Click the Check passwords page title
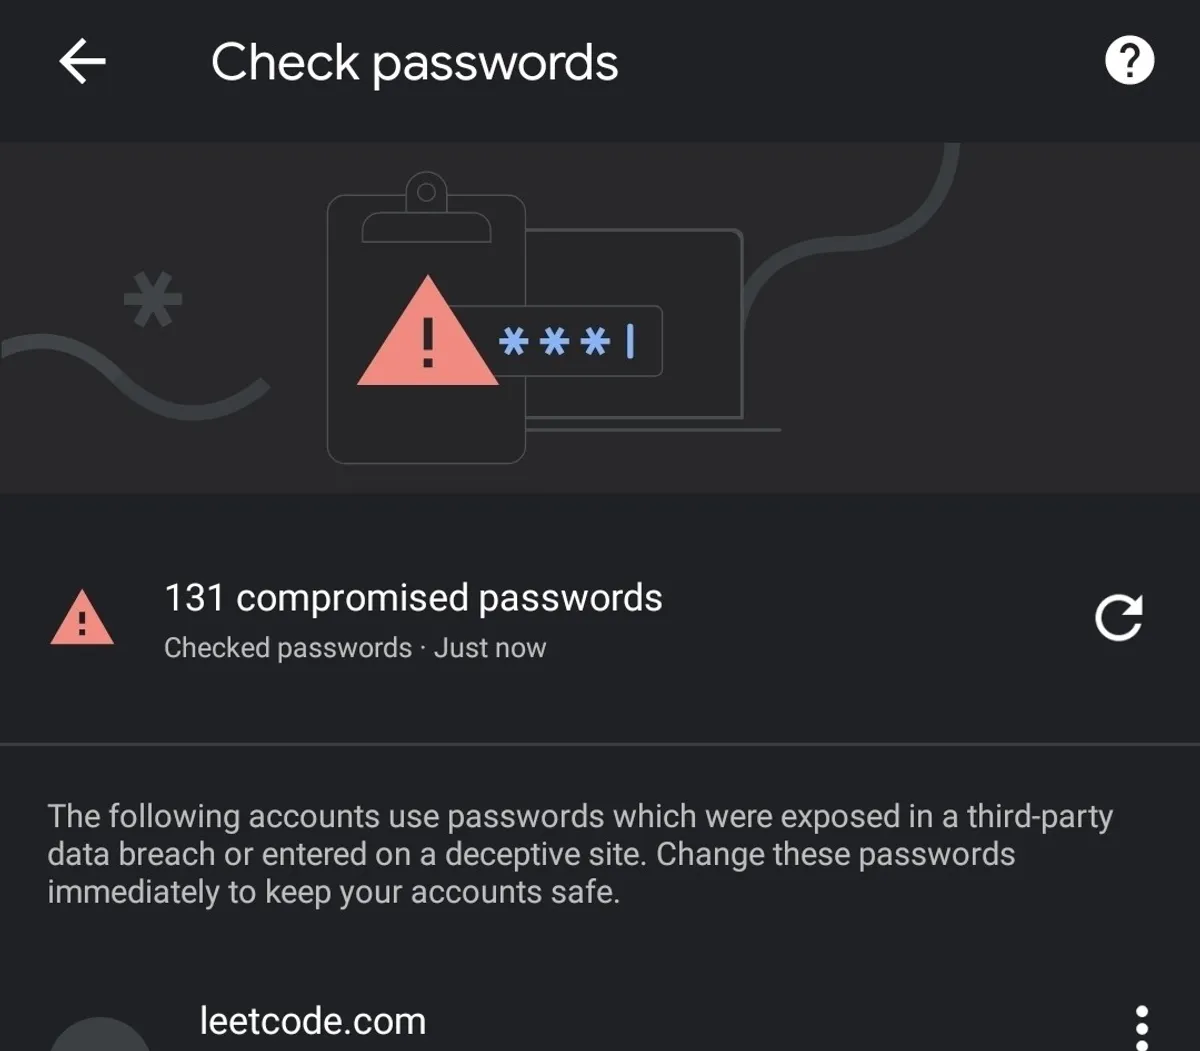1200x1051 pixels. (x=414, y=62)
